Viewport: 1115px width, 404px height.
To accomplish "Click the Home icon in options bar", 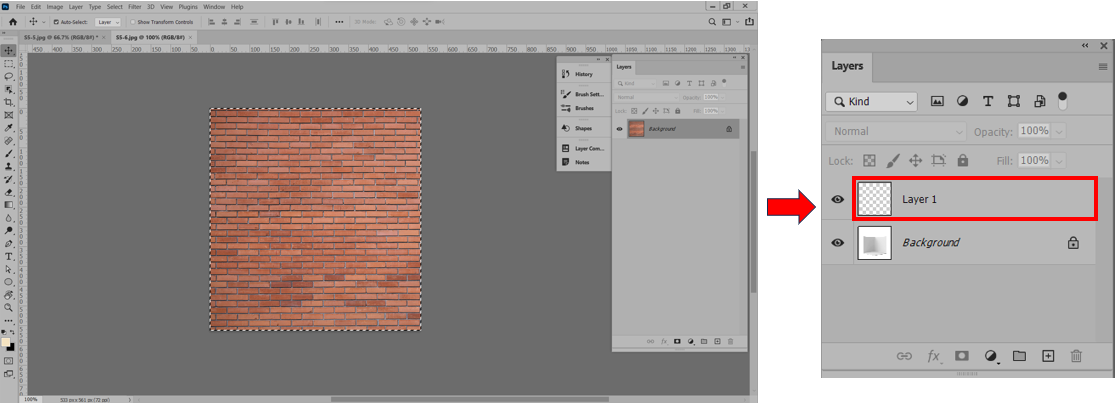I will [x=12, y=22].
